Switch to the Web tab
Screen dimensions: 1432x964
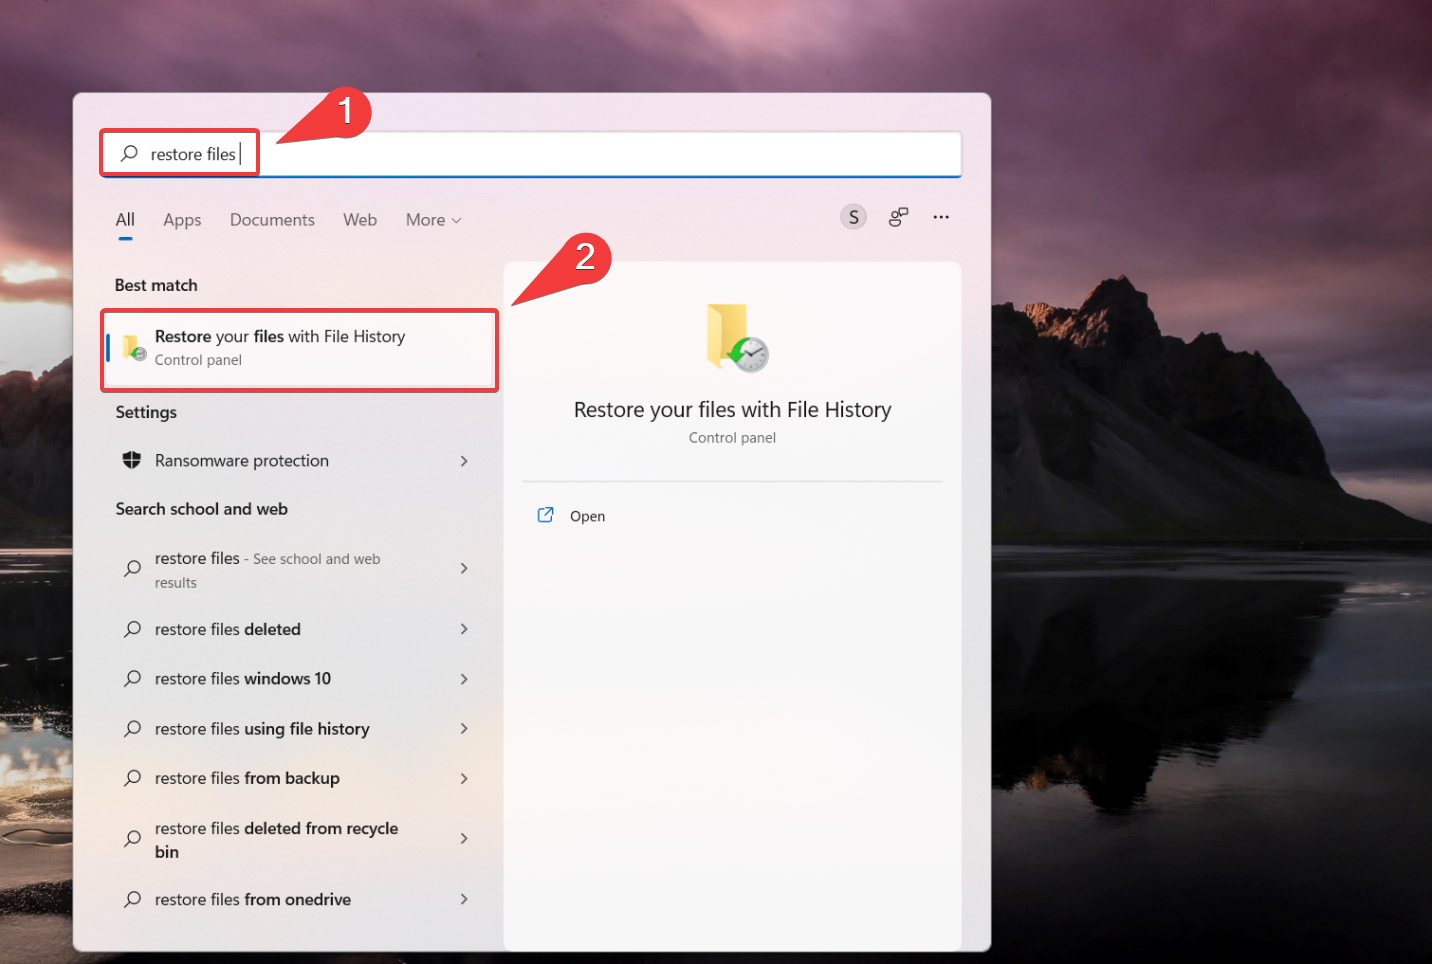pos(360,220)
